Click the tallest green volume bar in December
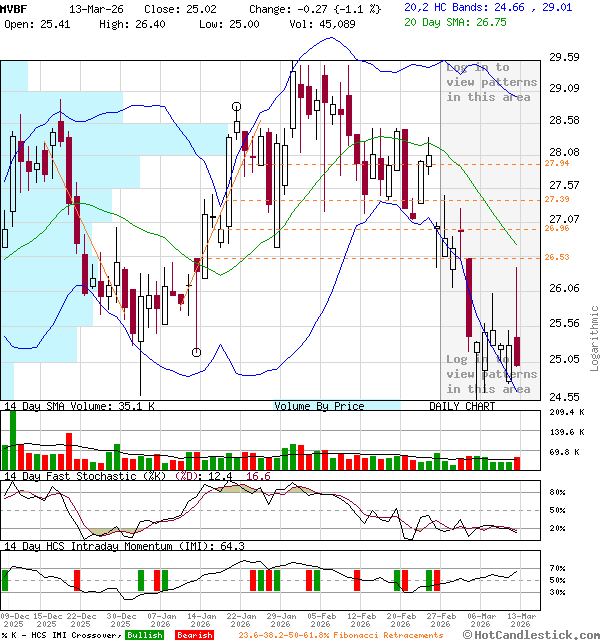This screenshot has height=640, width=600. [x=13, y=440]
